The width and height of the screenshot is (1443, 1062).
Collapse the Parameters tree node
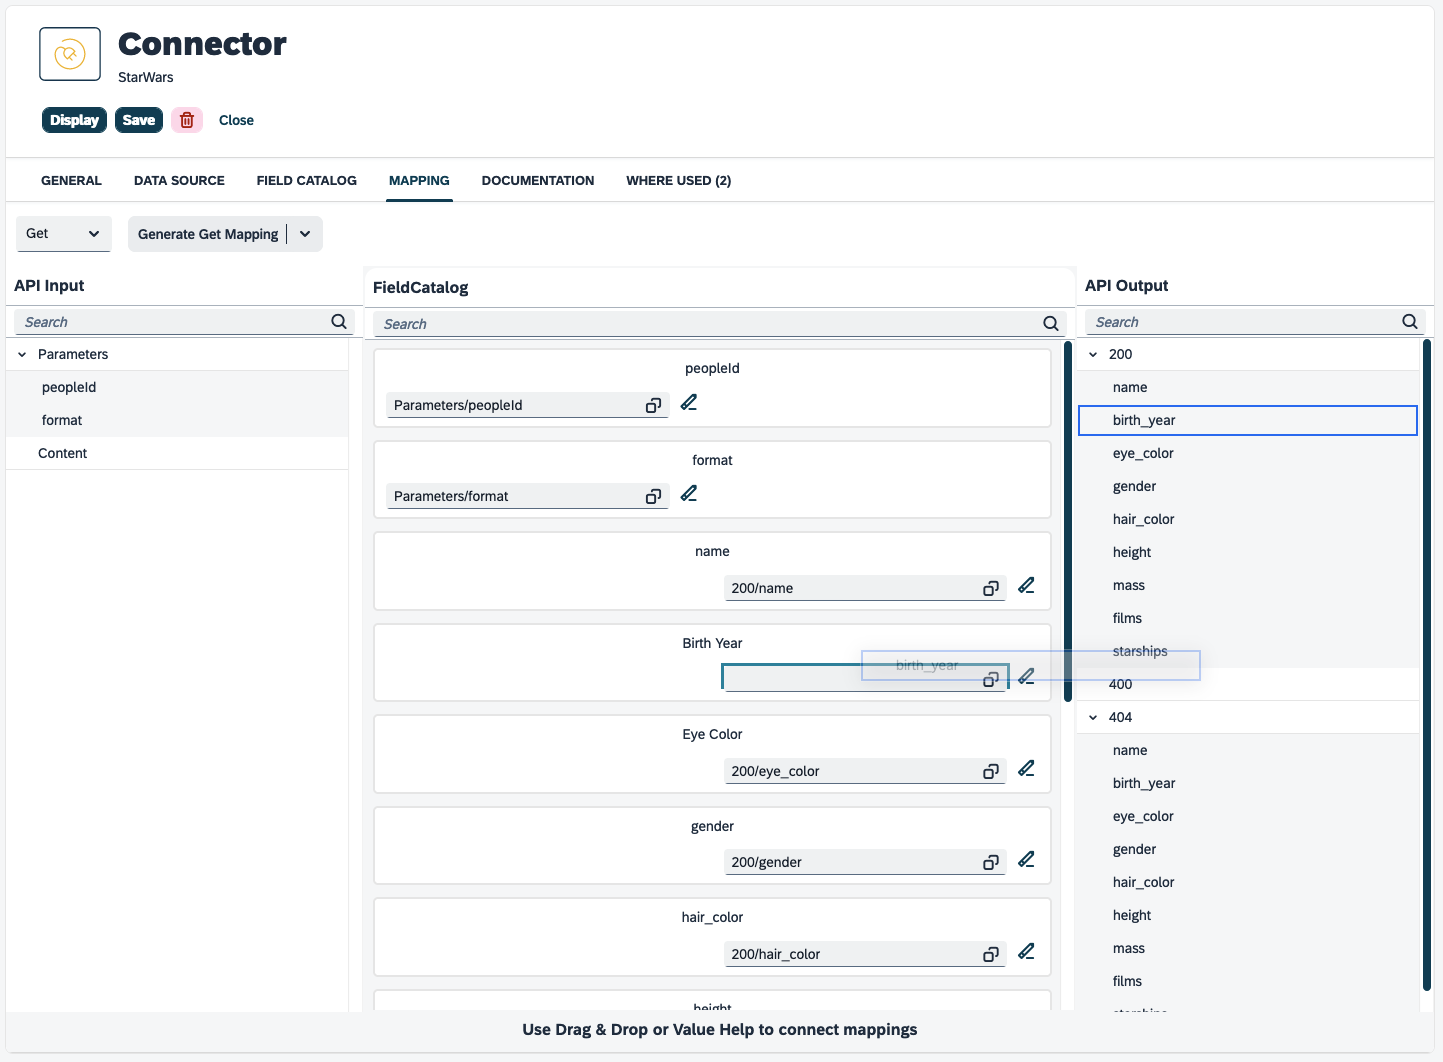coord(22,355)
